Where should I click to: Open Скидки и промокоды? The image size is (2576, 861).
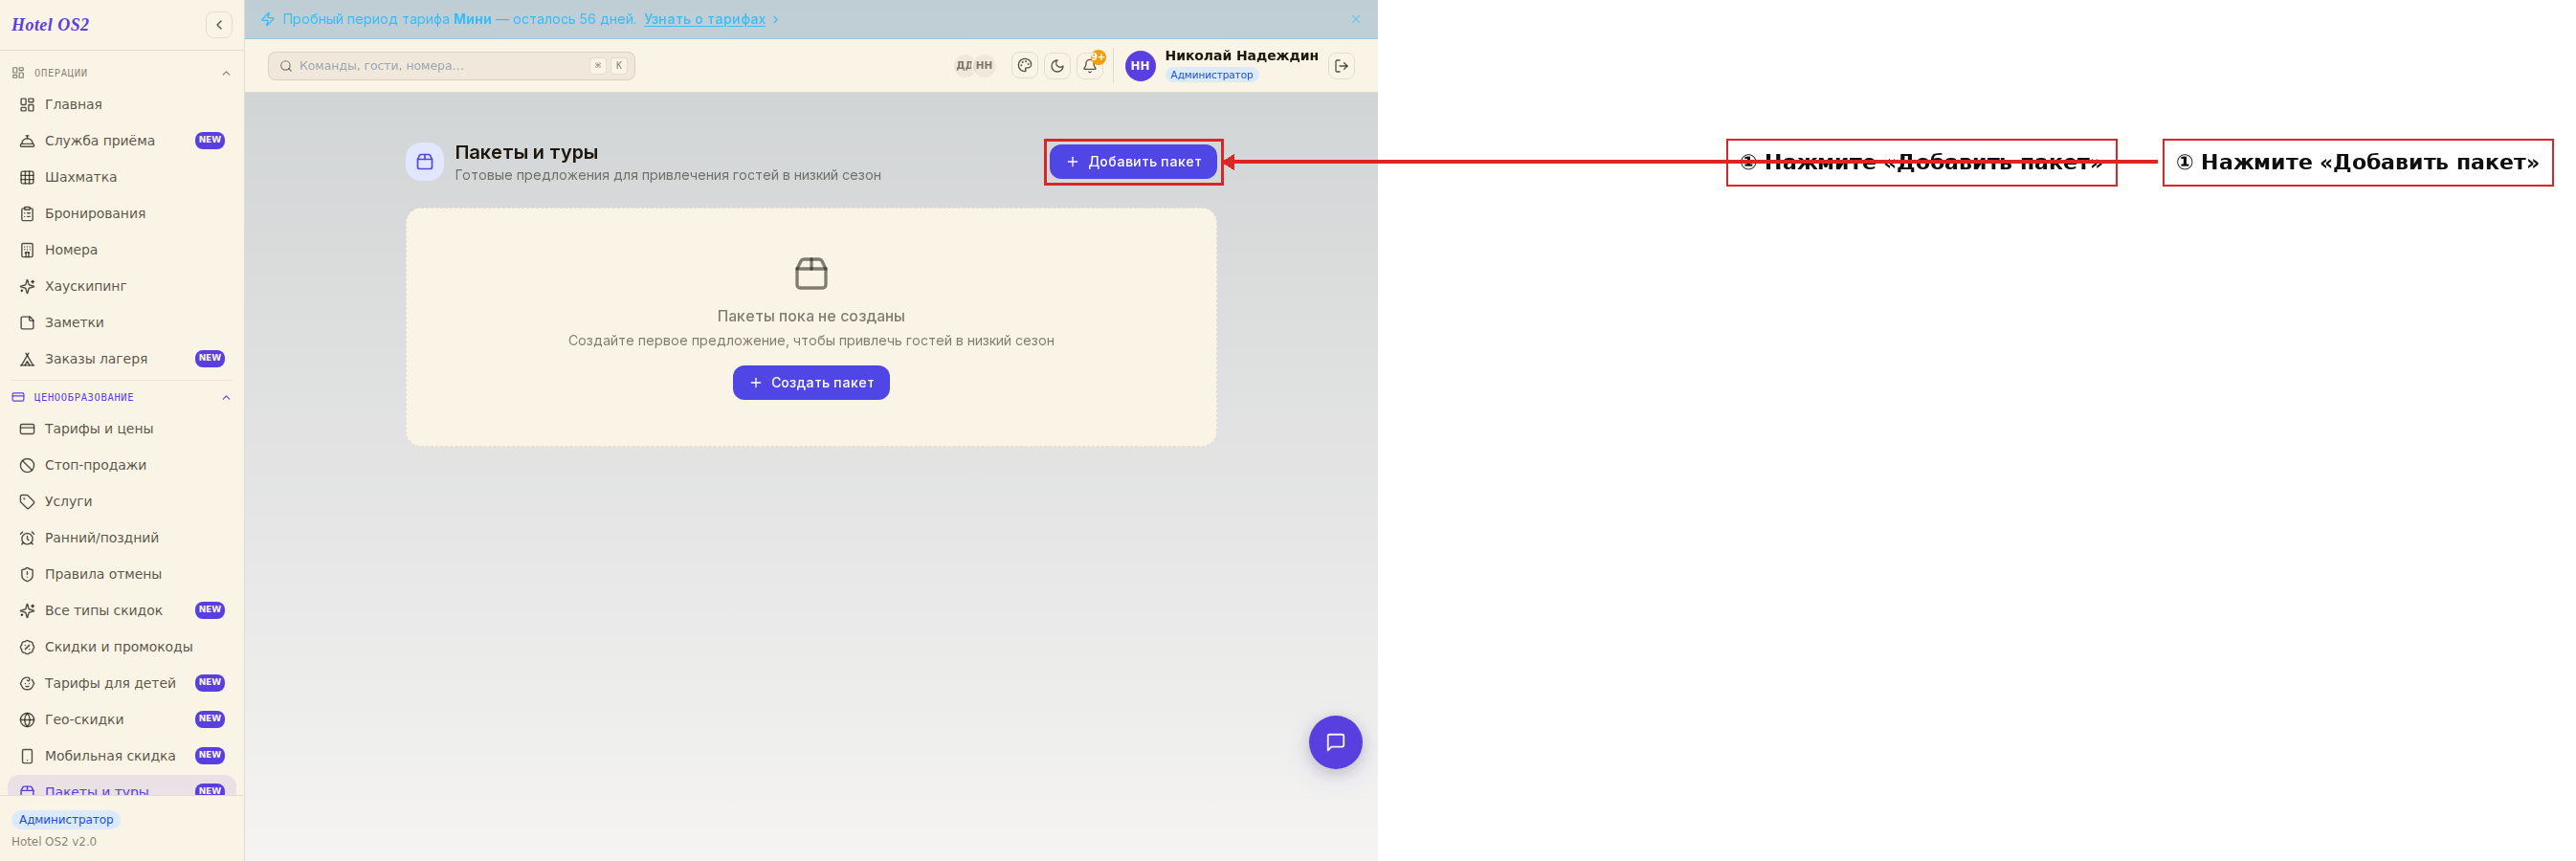(121, 647)
